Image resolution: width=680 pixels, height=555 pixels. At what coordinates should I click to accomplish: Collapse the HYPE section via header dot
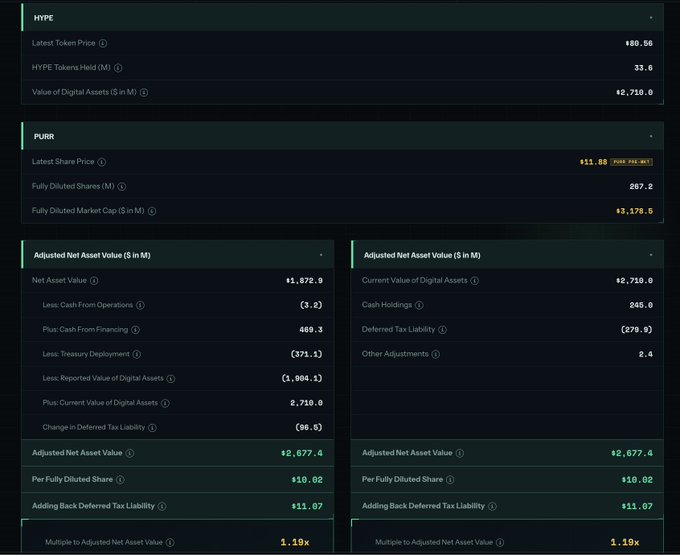pyautogui.click(x=651, y=18)
